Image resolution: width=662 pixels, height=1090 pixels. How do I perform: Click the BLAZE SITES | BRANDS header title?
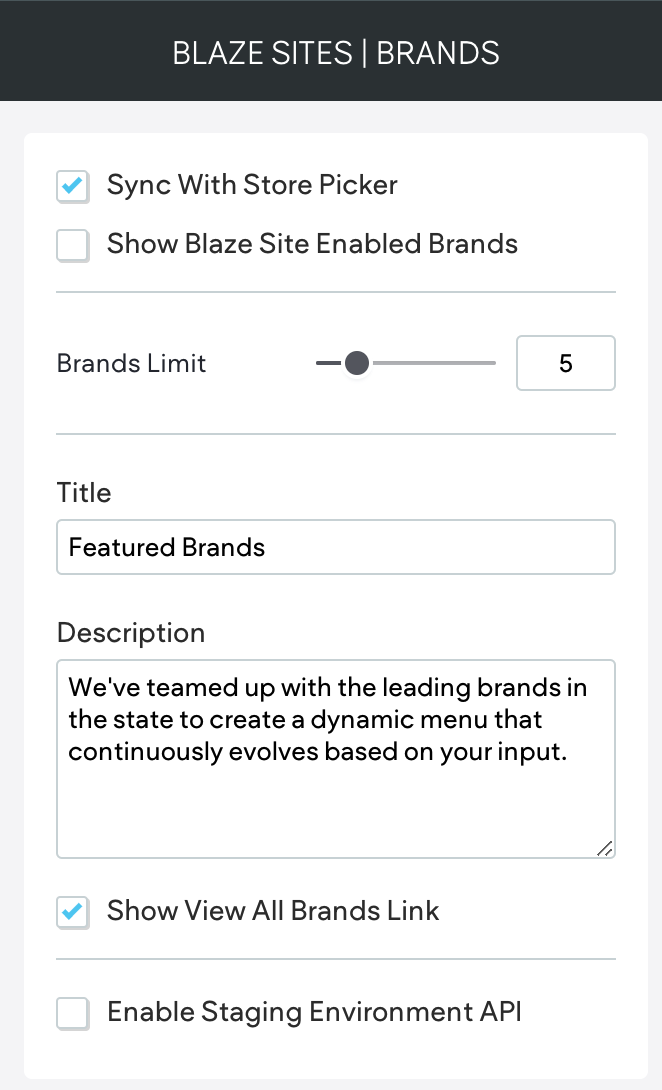(336, 52)
